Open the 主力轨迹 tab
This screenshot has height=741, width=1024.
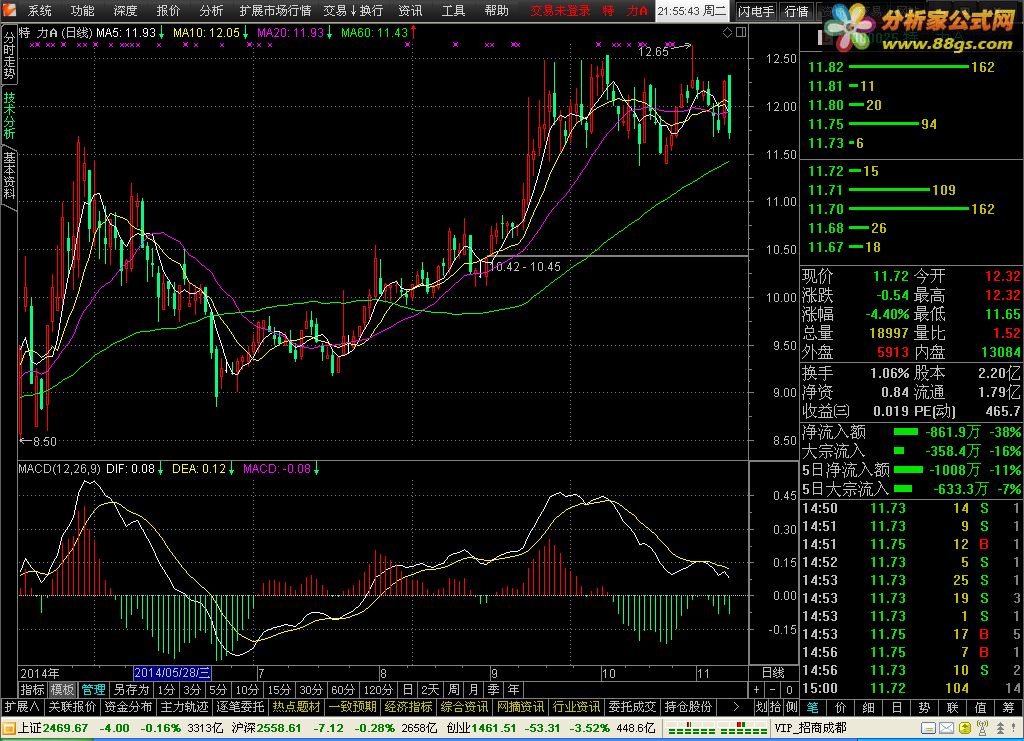[184, 707]
